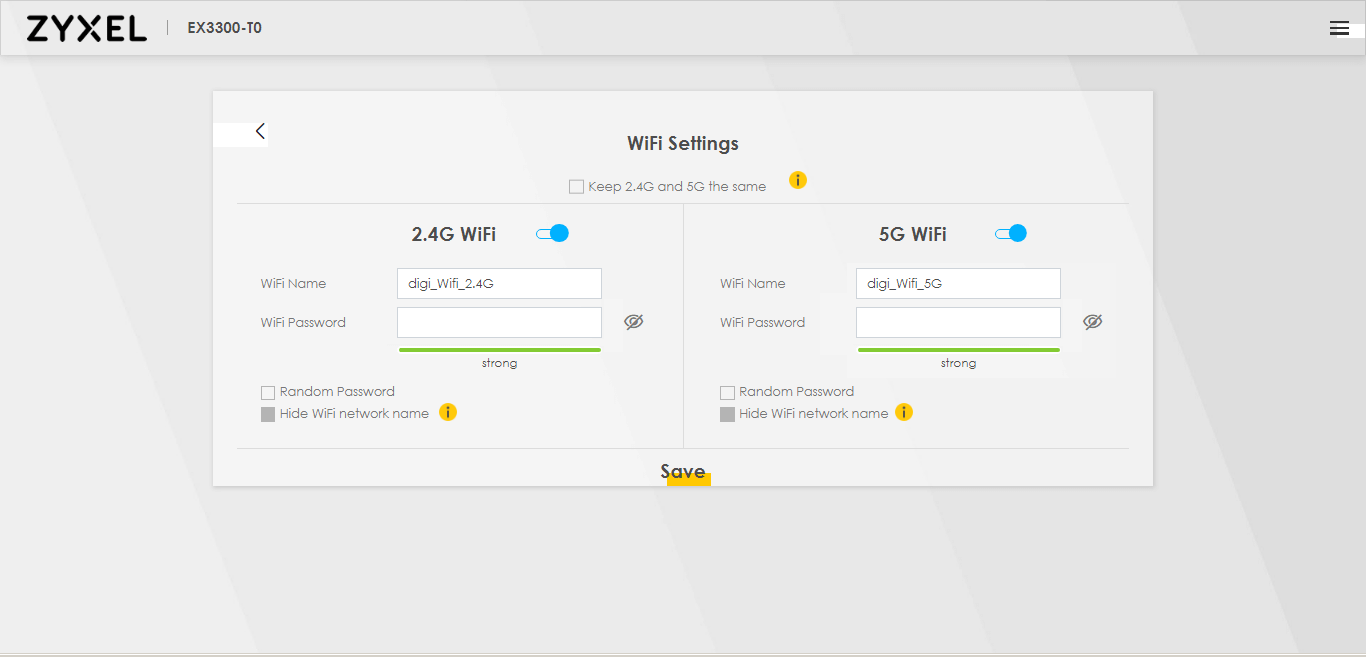Click the back arrow icon

[x=260, y=131]
